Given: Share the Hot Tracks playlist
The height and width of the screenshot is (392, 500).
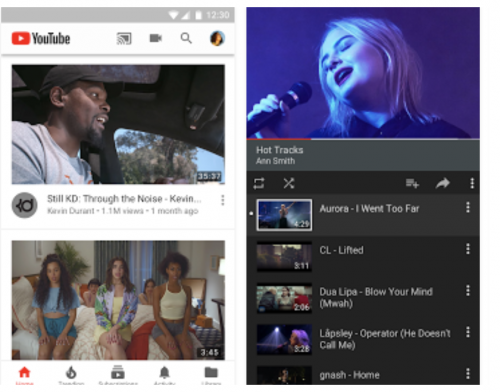Looking at the screenshot, I should (443, 183).
